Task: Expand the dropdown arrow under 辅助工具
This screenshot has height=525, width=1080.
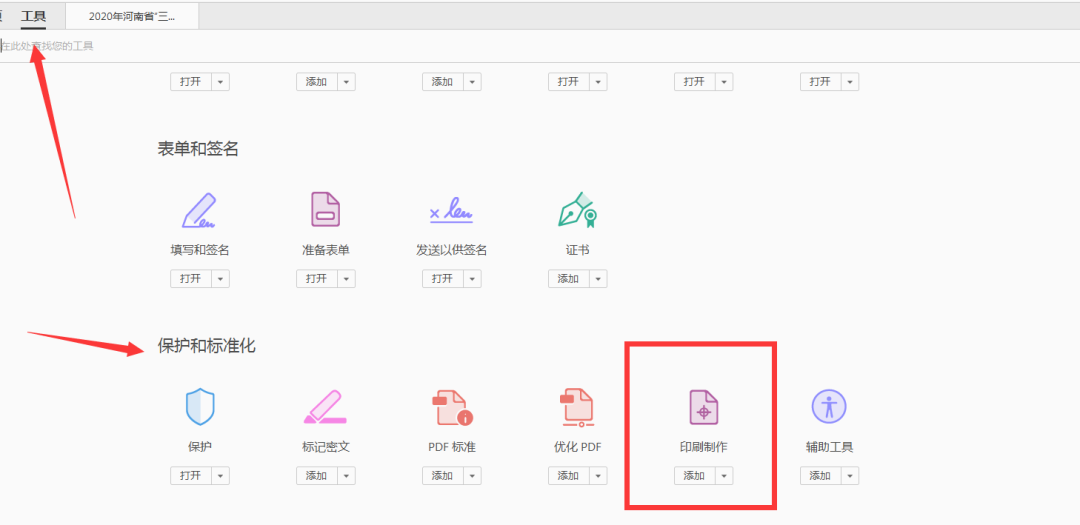Action: coord(850,476)
